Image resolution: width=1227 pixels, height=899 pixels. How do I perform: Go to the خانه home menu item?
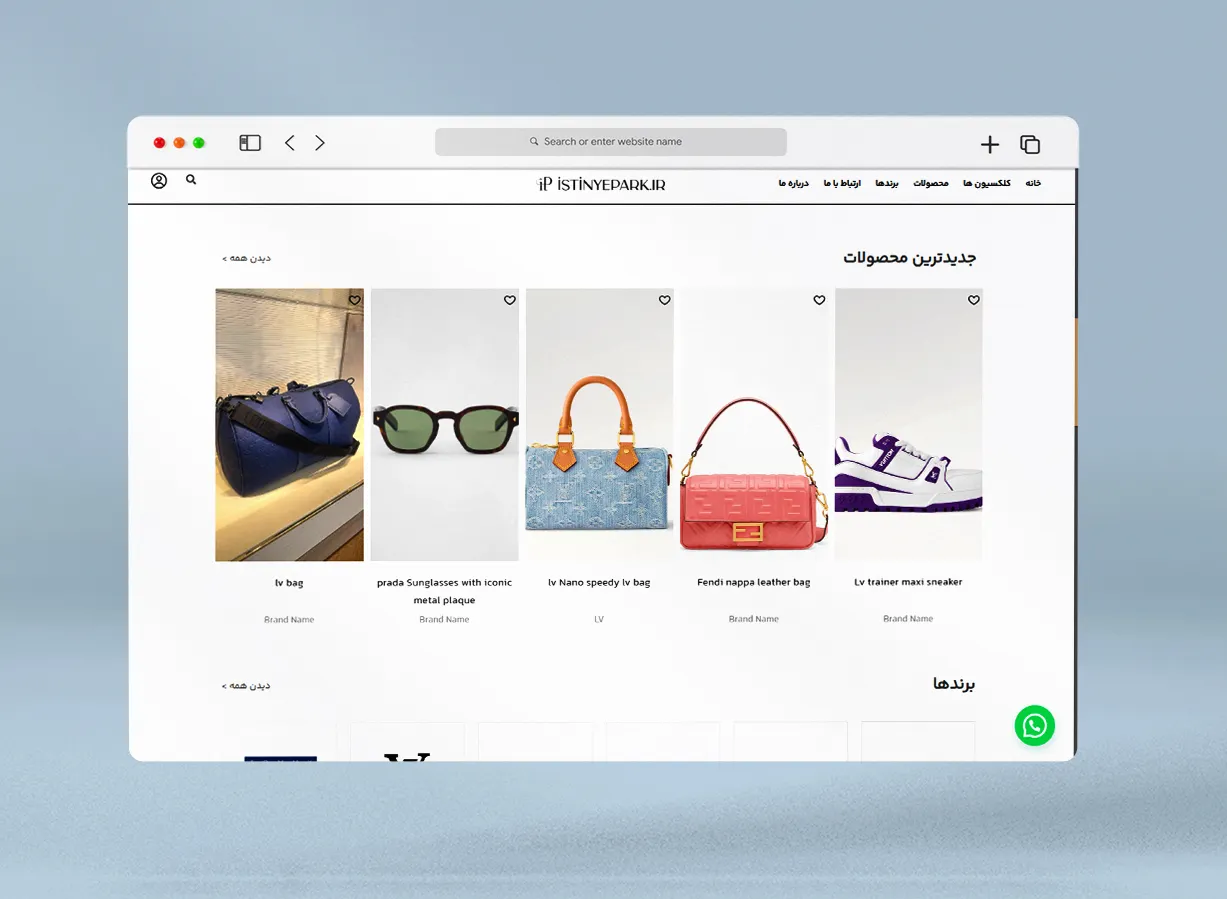point(1033,184)
